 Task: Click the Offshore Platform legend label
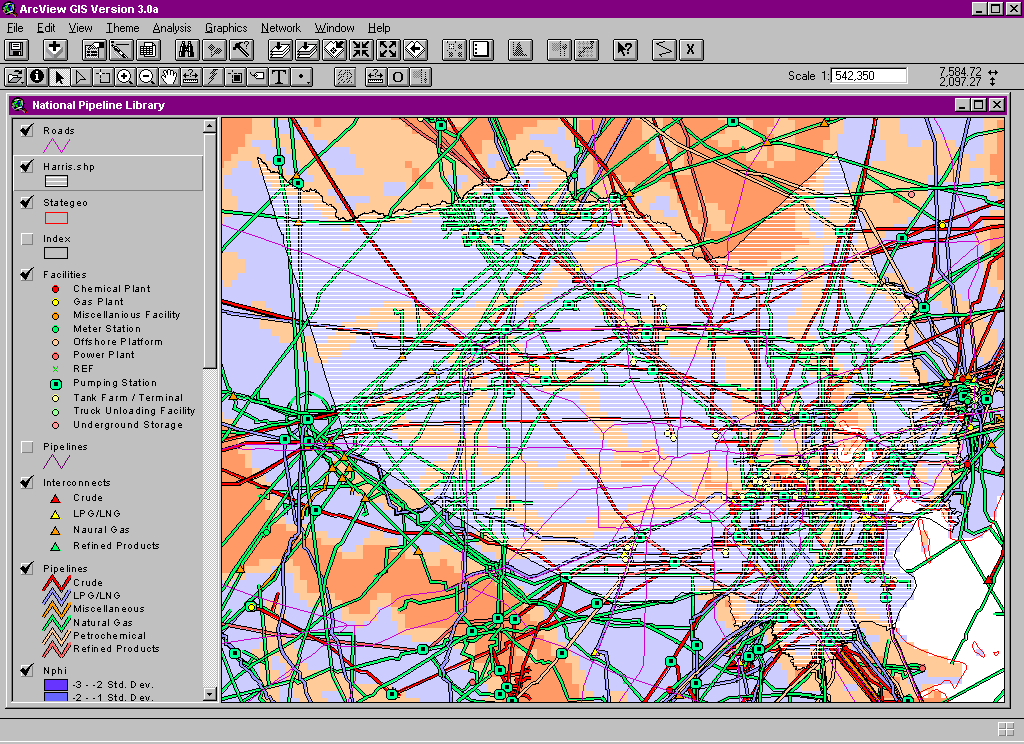(118, 342)
